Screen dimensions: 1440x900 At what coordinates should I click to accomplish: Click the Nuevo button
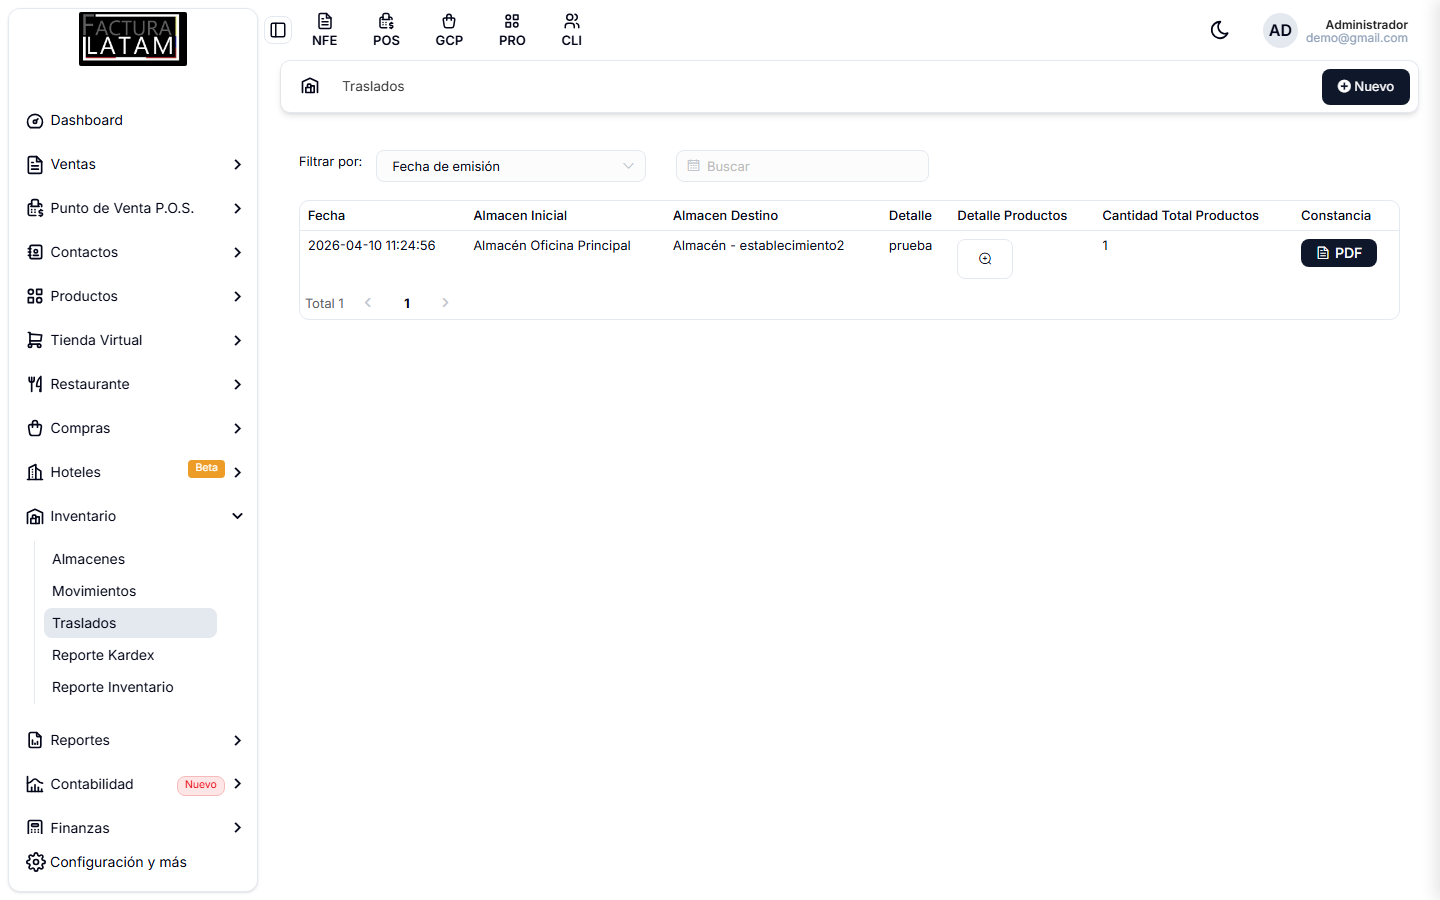coord(1366,87)
